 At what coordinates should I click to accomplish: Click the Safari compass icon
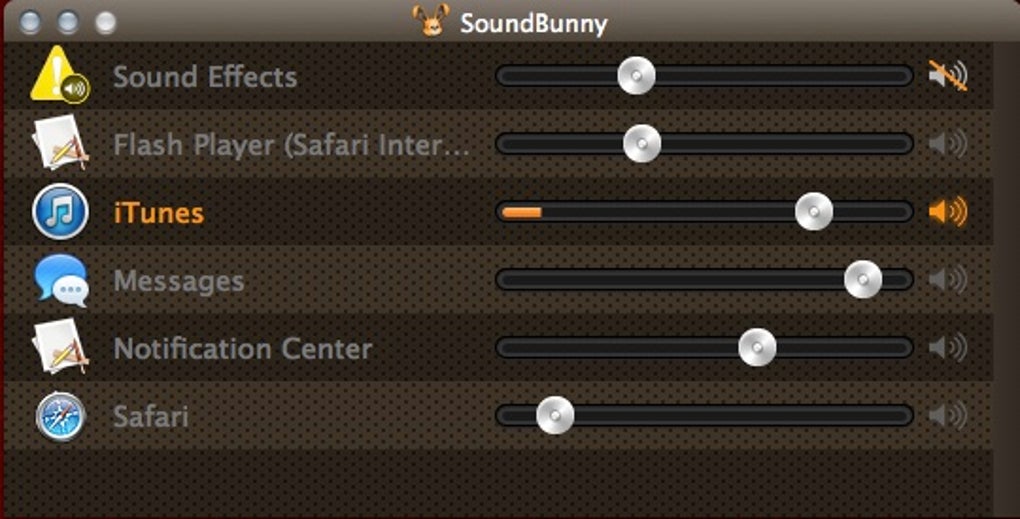pyautogui.click(x=60, y=416)
